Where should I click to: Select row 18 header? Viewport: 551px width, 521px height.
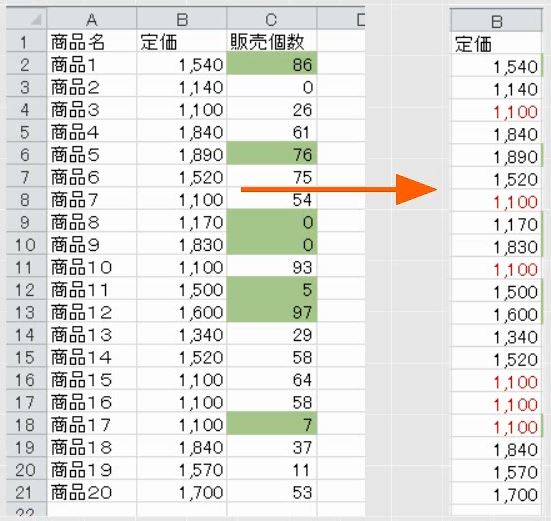(26, 424)
